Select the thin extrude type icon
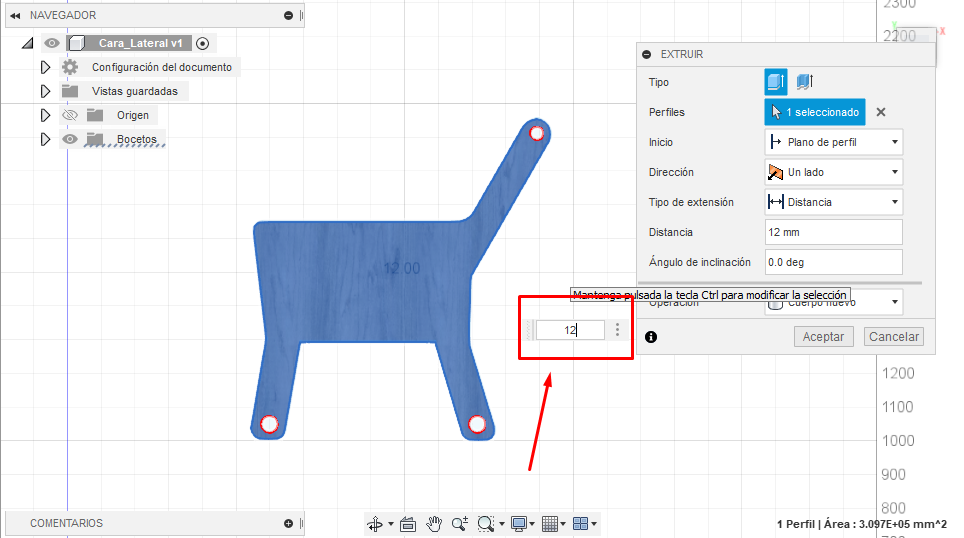This screenshot has width=964, height=538. [x=805, y=81]
